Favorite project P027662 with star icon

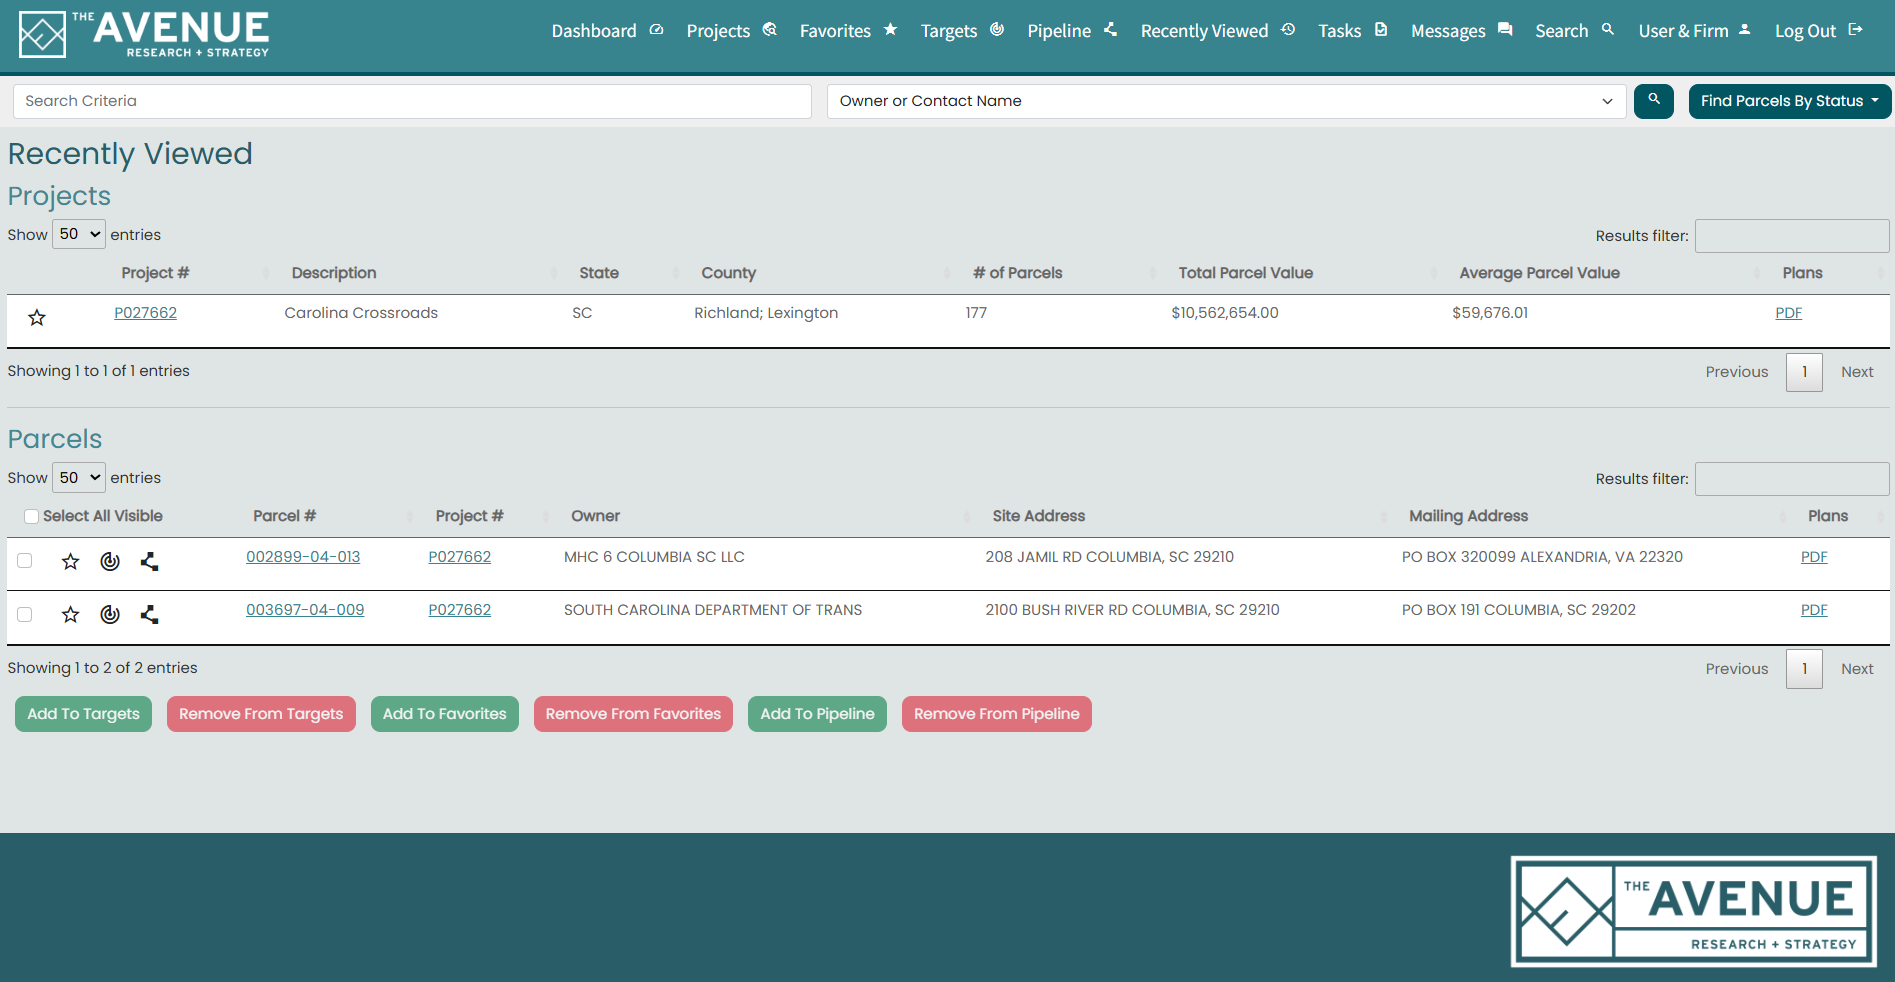click(37, 318)
